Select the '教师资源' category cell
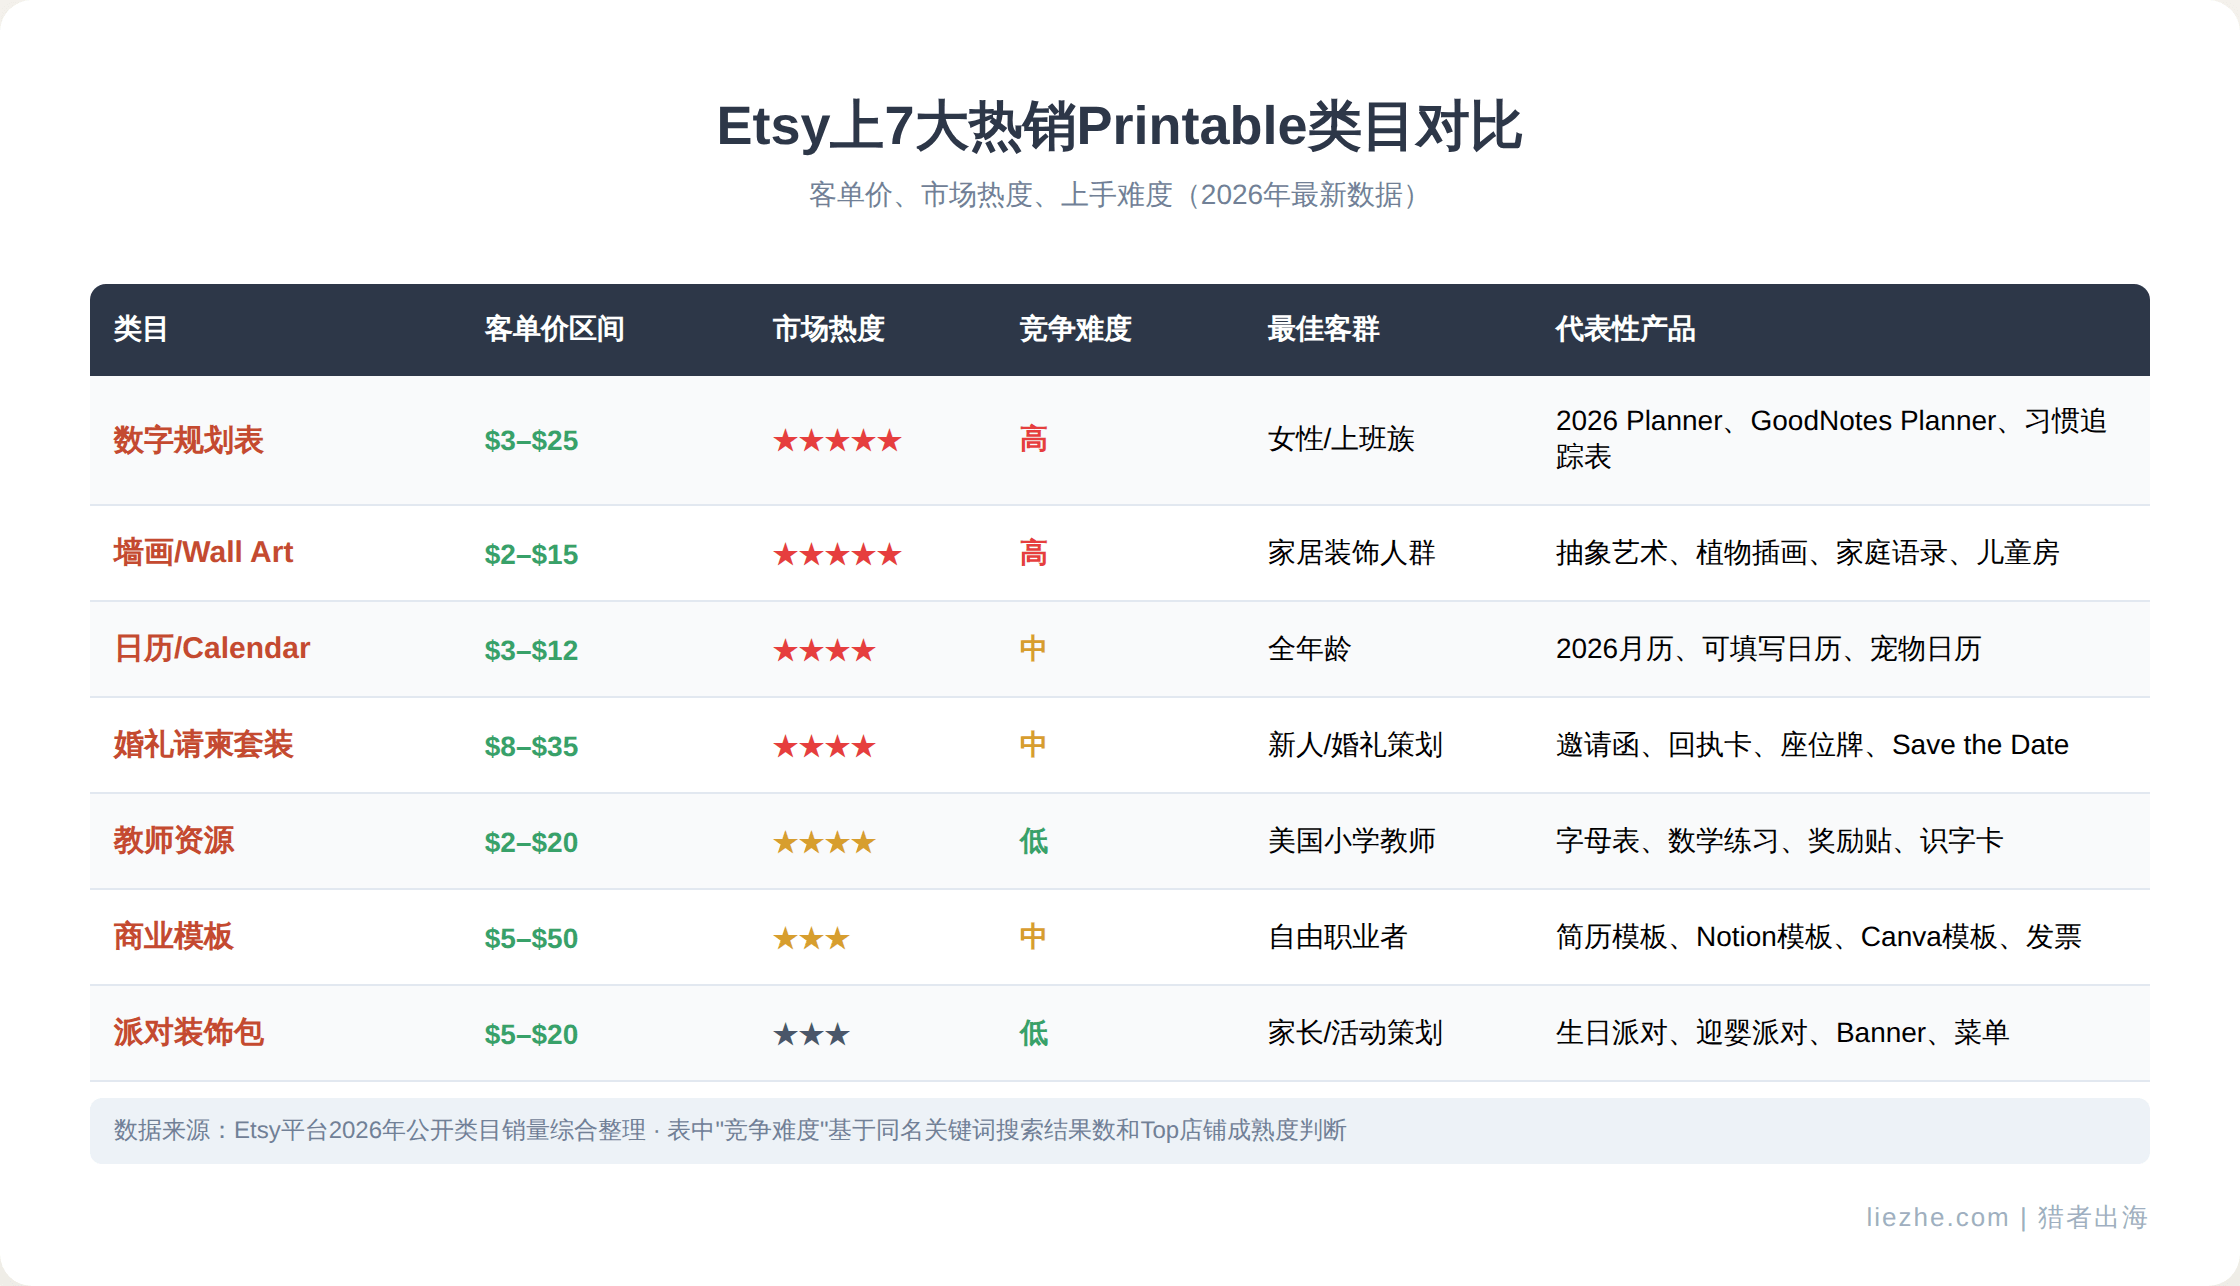Viewport: 2240px width, 1286px height. (173, 840)
